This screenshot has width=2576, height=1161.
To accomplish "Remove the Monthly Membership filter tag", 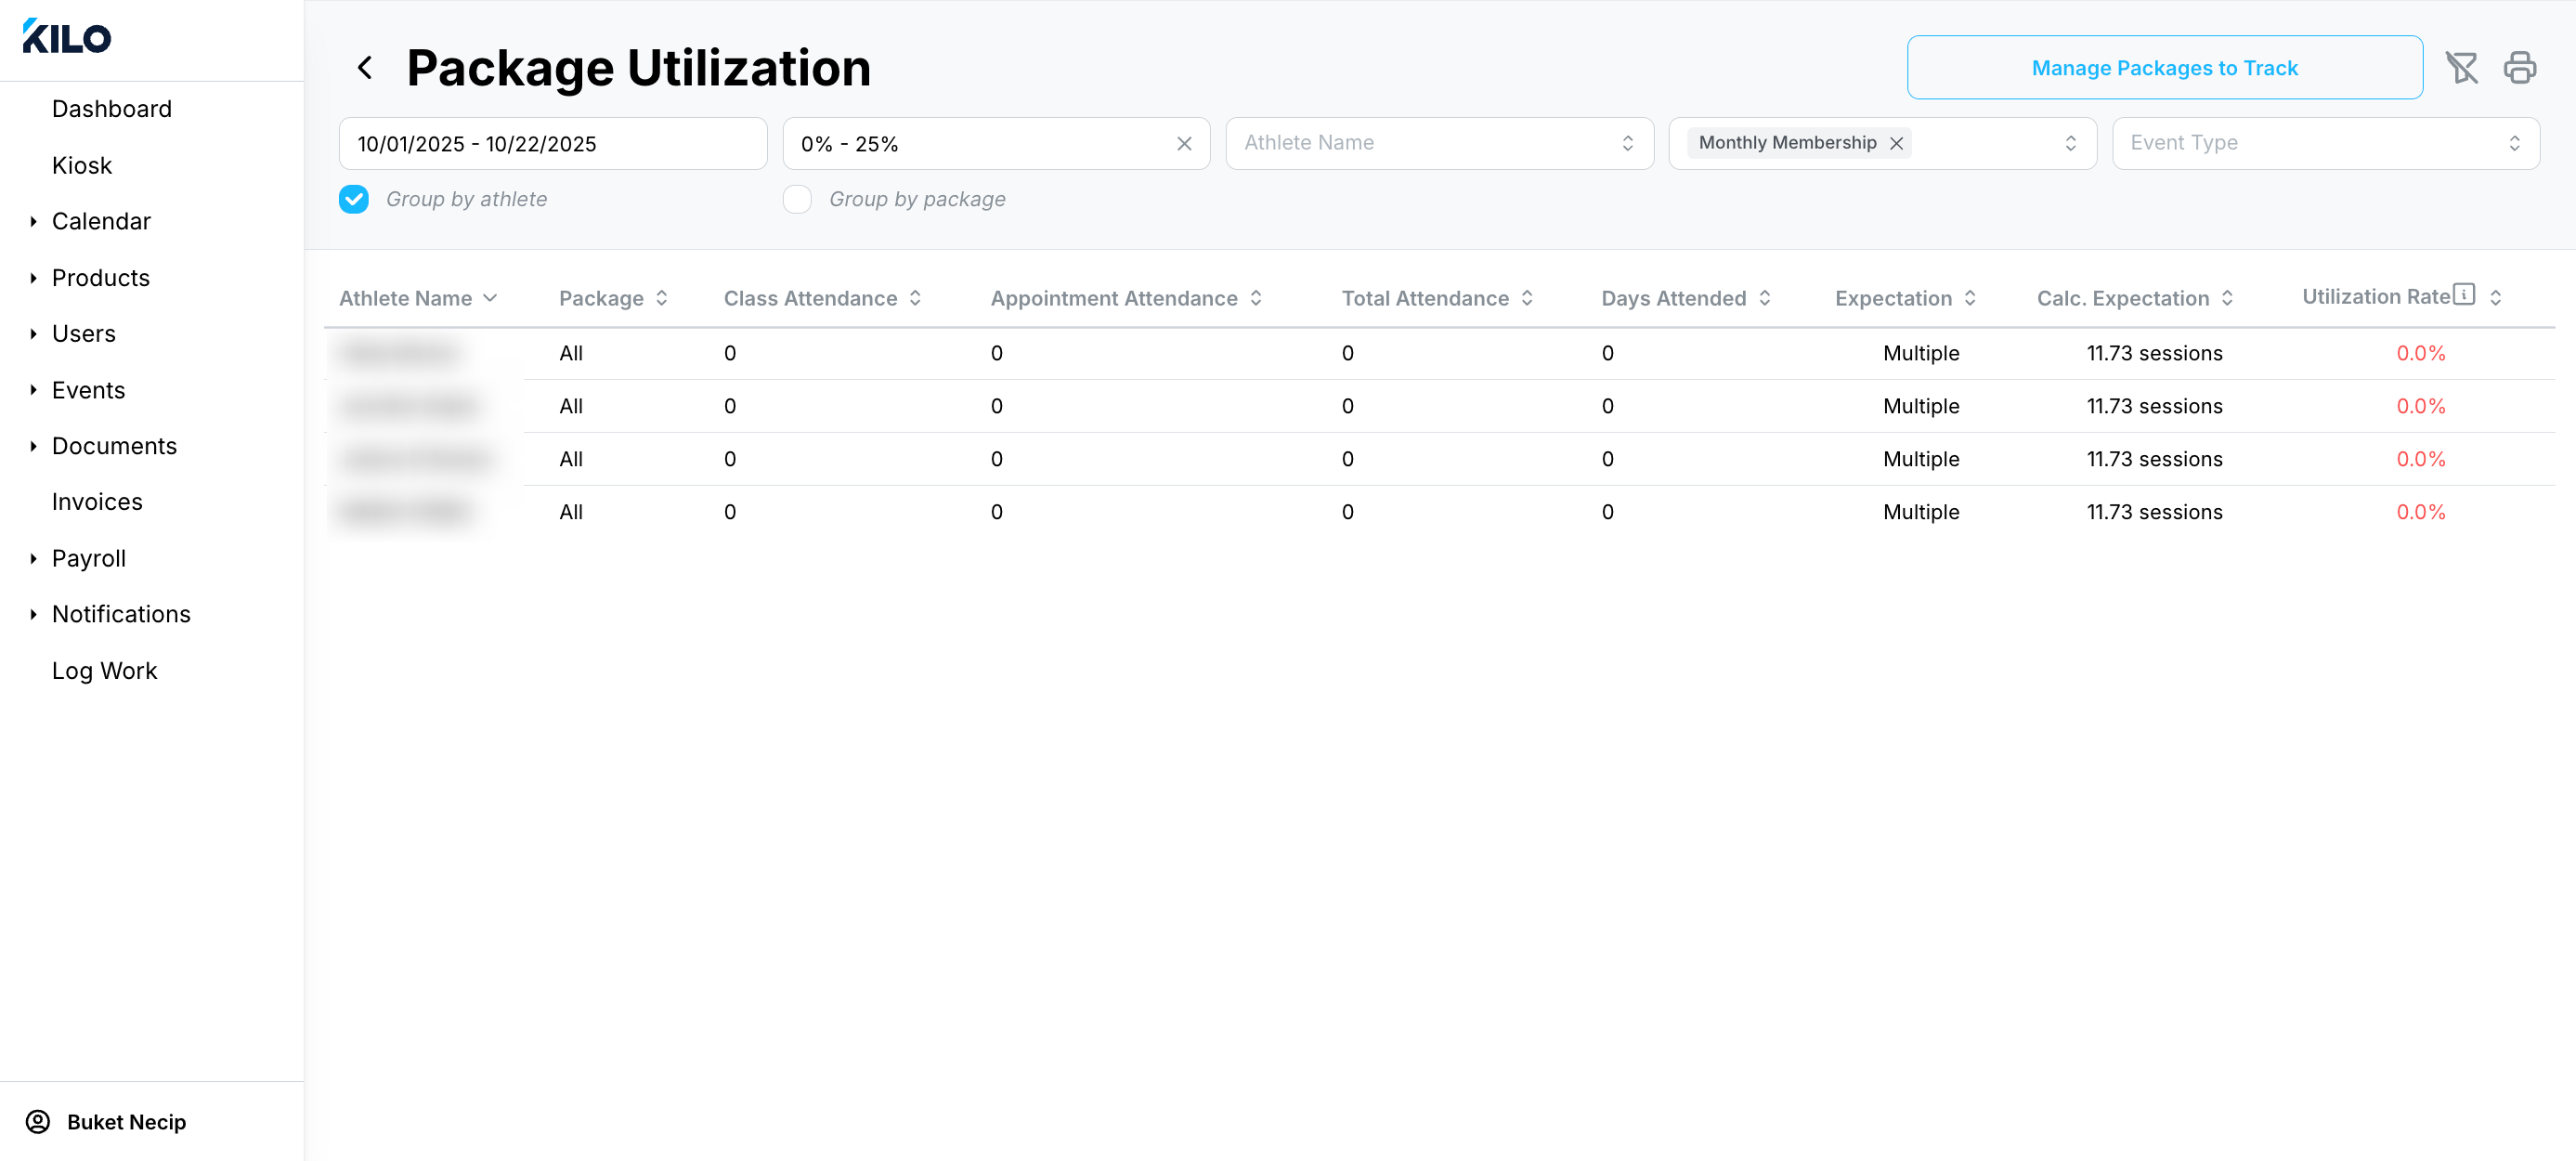I will pos(1896,143).
